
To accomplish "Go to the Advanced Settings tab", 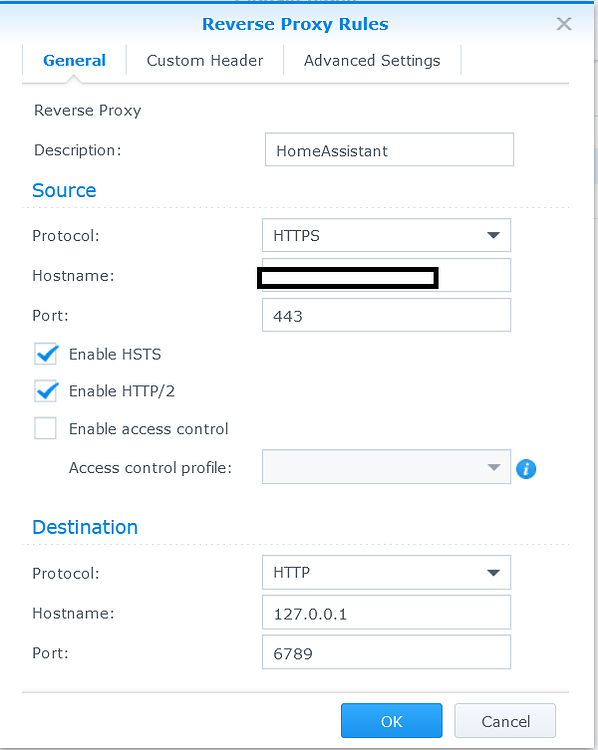I will 372,61.
